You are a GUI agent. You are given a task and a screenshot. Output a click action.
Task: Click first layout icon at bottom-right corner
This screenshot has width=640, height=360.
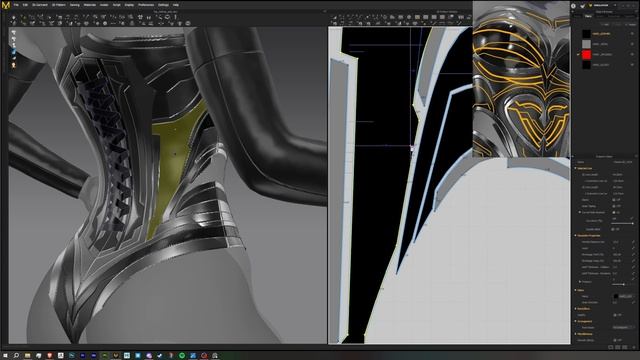611,347
